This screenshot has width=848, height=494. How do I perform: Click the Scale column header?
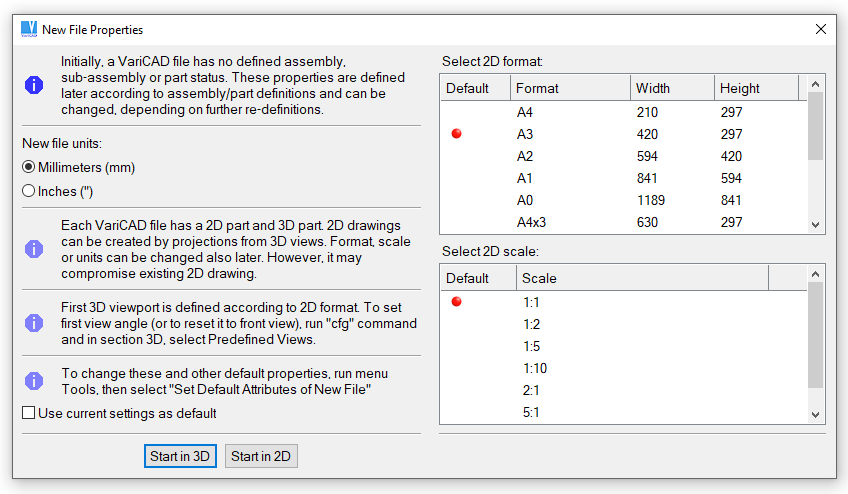click(x=641, y=278)
